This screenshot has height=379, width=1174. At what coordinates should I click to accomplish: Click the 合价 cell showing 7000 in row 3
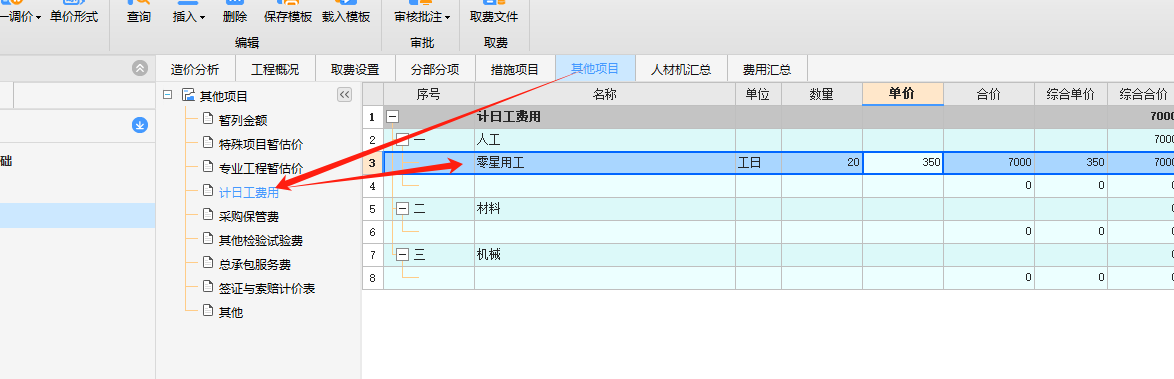point(989,163)
